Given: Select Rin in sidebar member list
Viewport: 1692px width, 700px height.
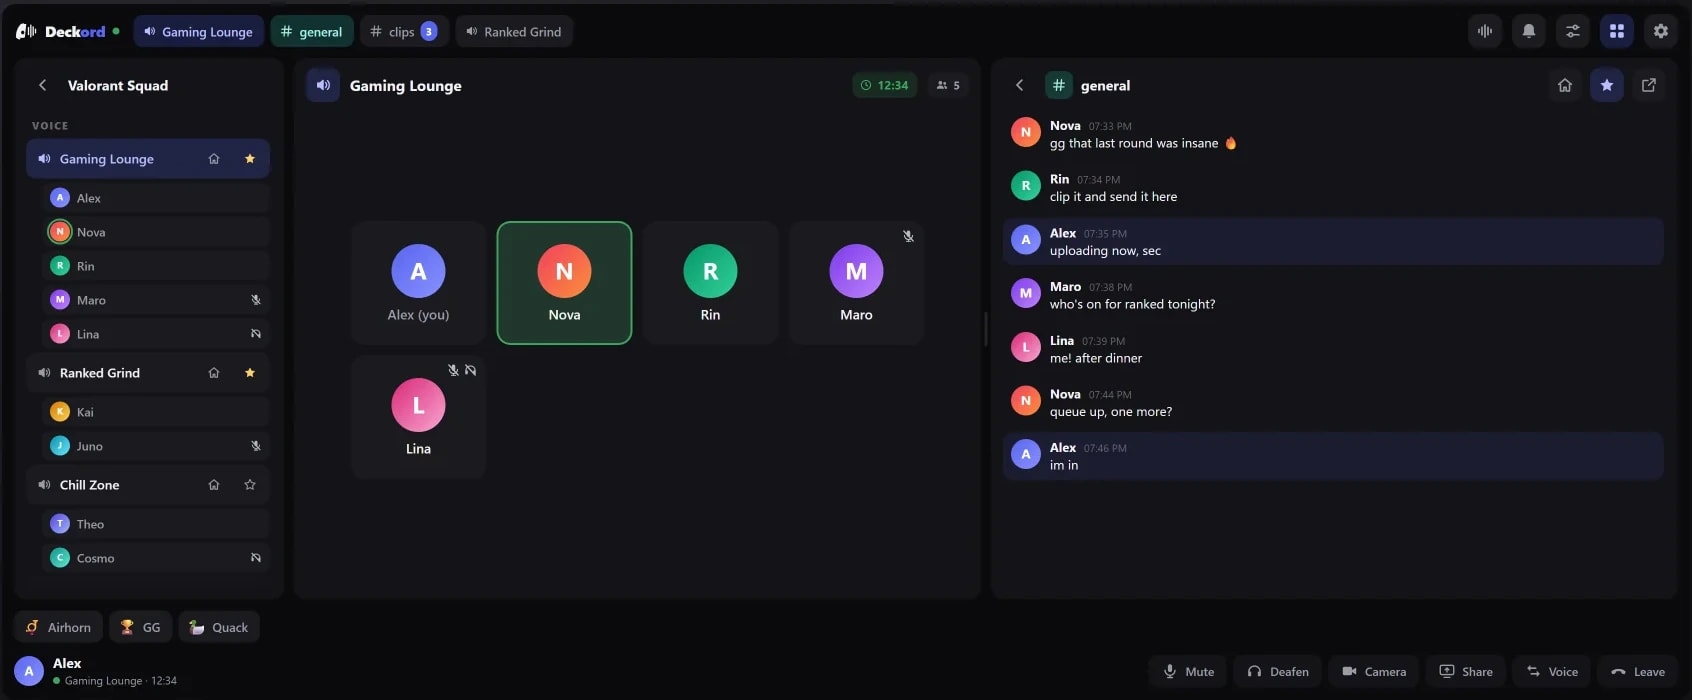Looking at the screenshot, I should (x=156, y=266).
